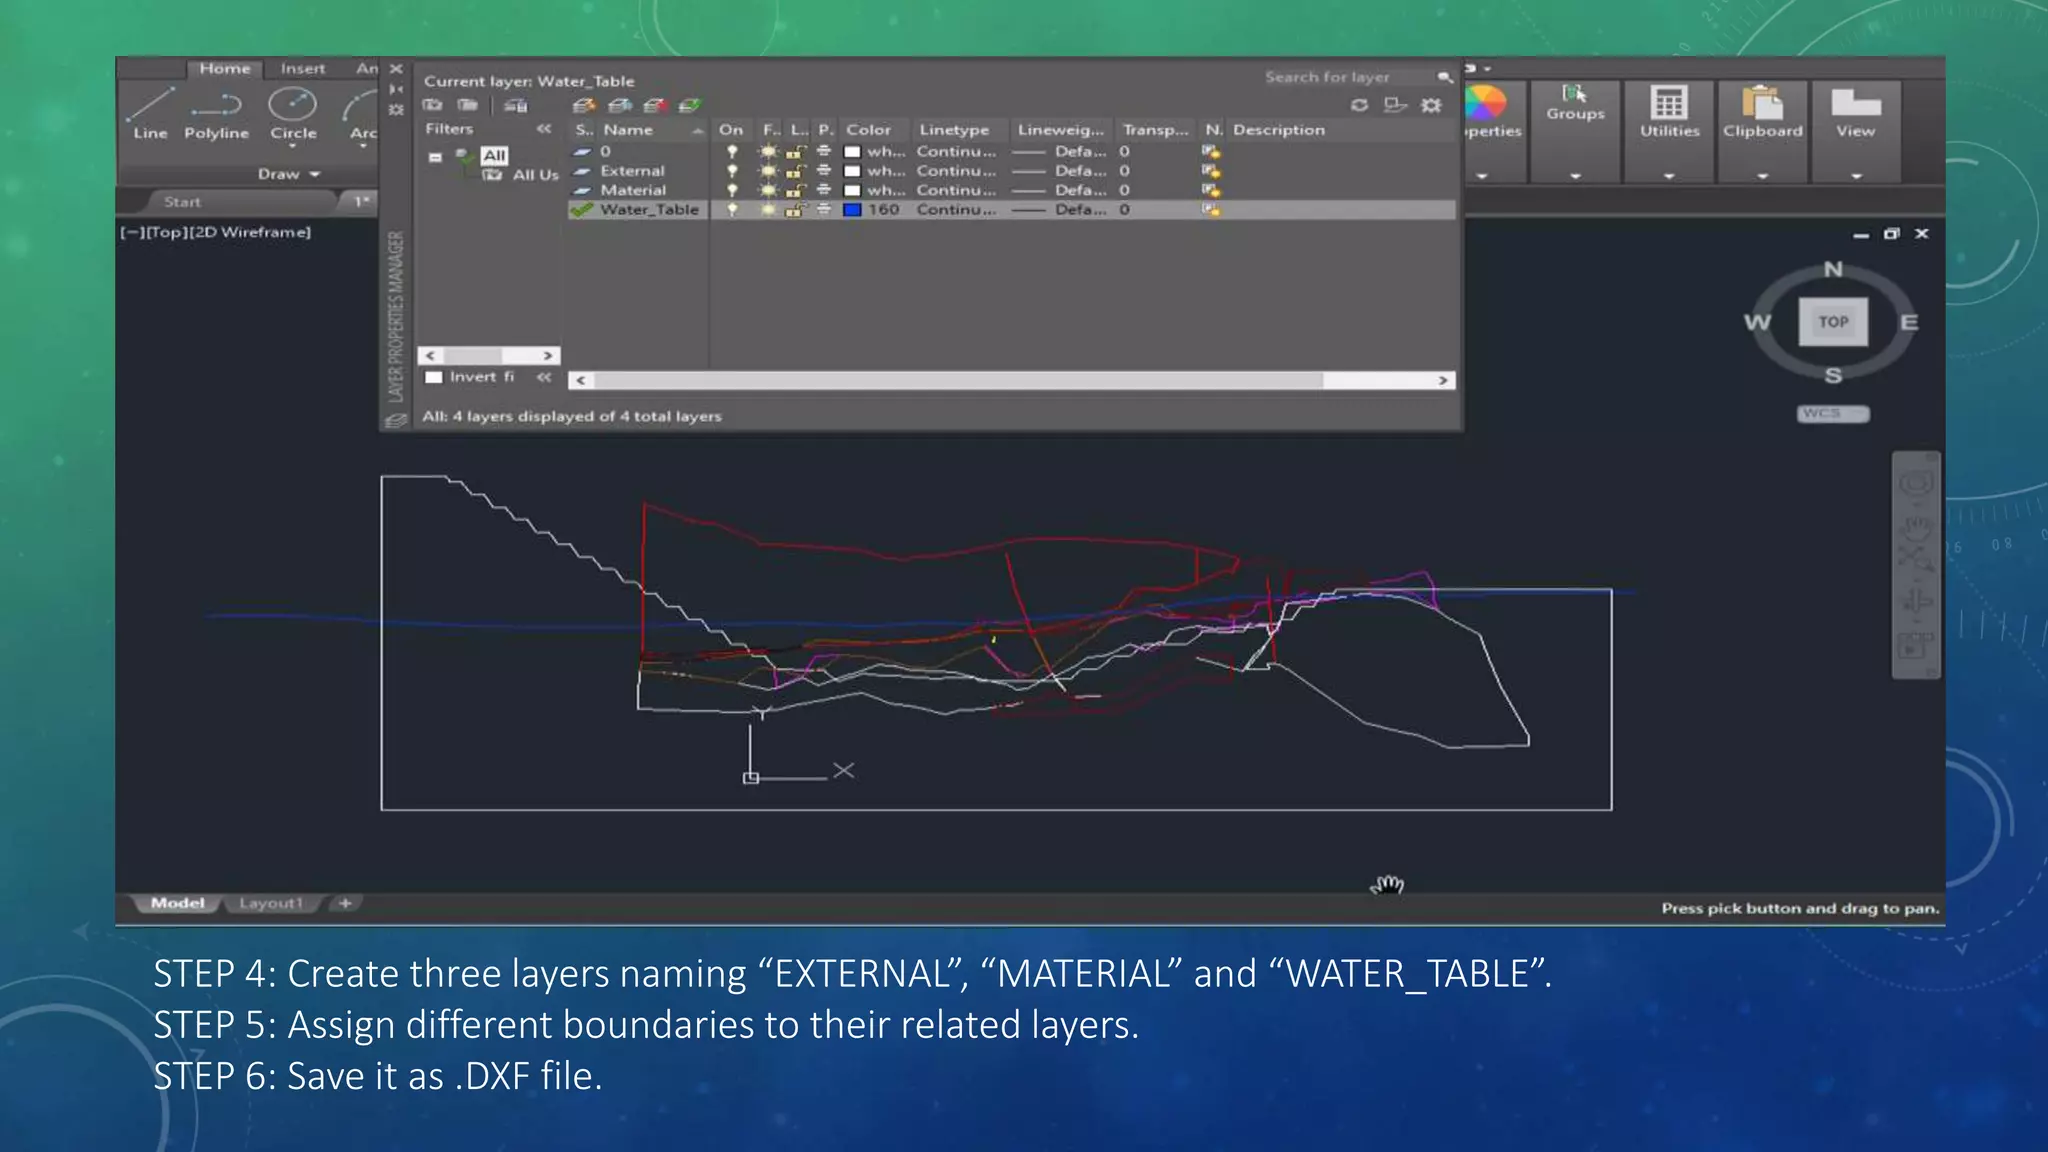
Task: Sort layers by Name column header
Action: coord(651,130)
